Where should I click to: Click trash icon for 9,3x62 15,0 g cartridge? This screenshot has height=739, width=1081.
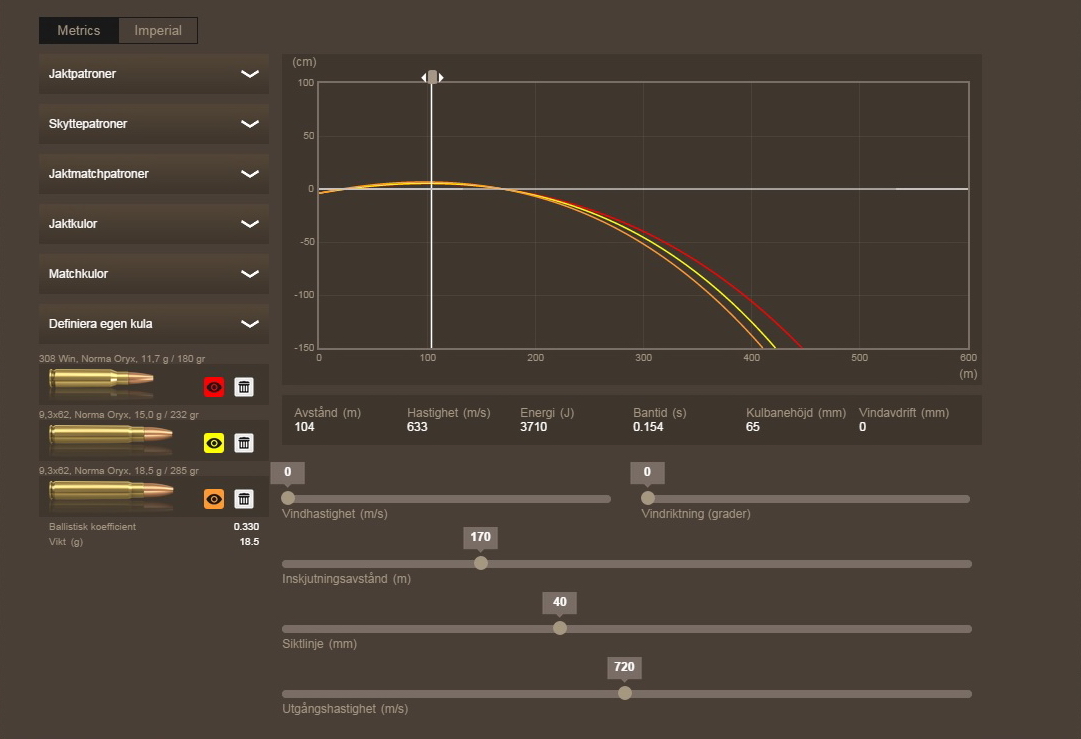click(x=244, y=443)
